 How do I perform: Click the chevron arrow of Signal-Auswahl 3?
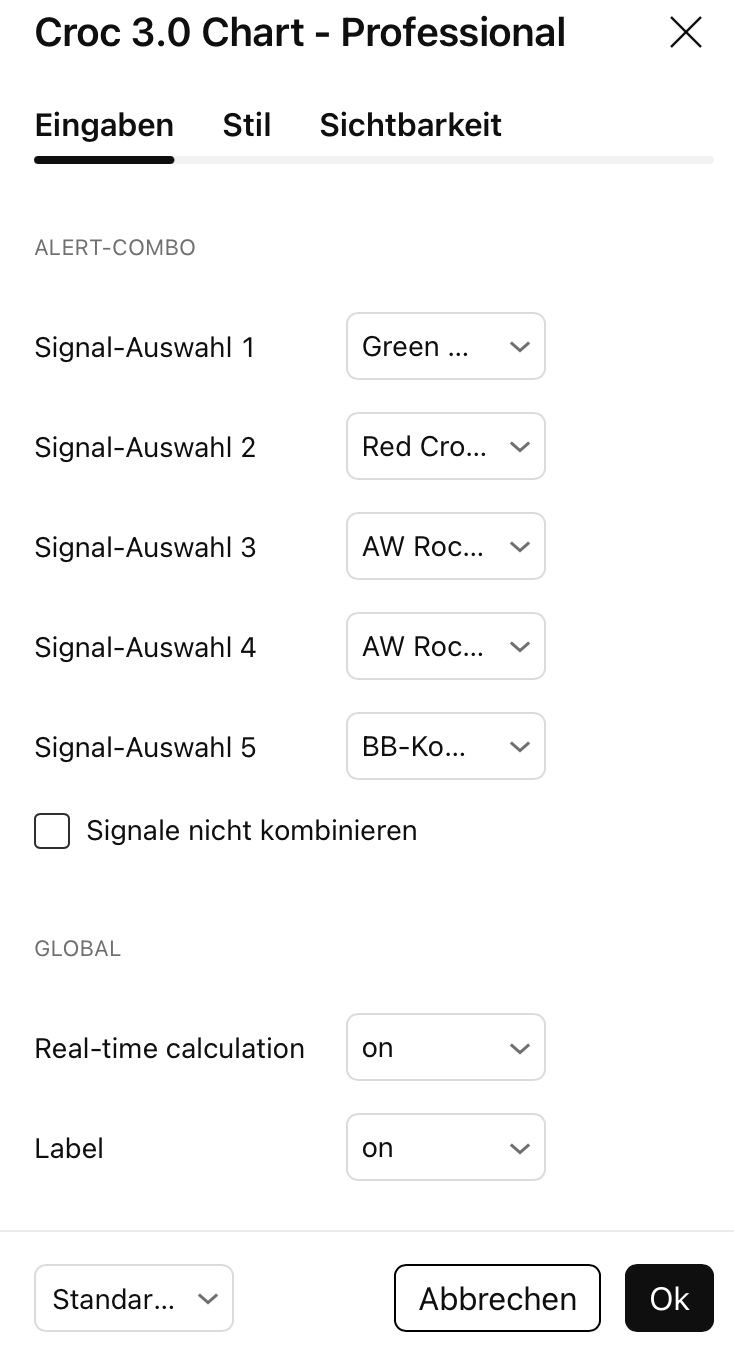click(x=519, y=547)
